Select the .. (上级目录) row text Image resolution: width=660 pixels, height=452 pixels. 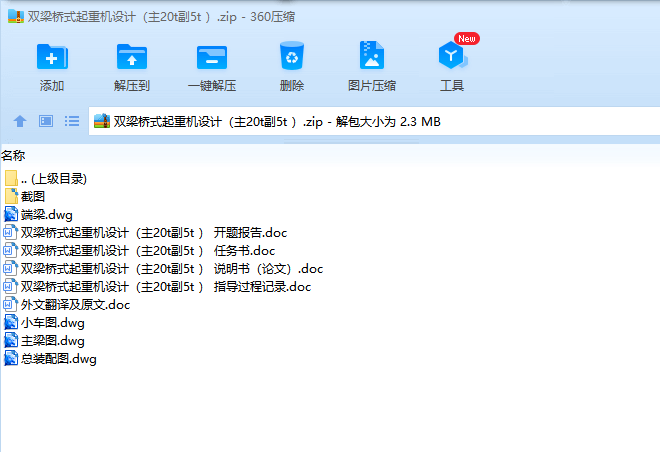tap(54, 178)
